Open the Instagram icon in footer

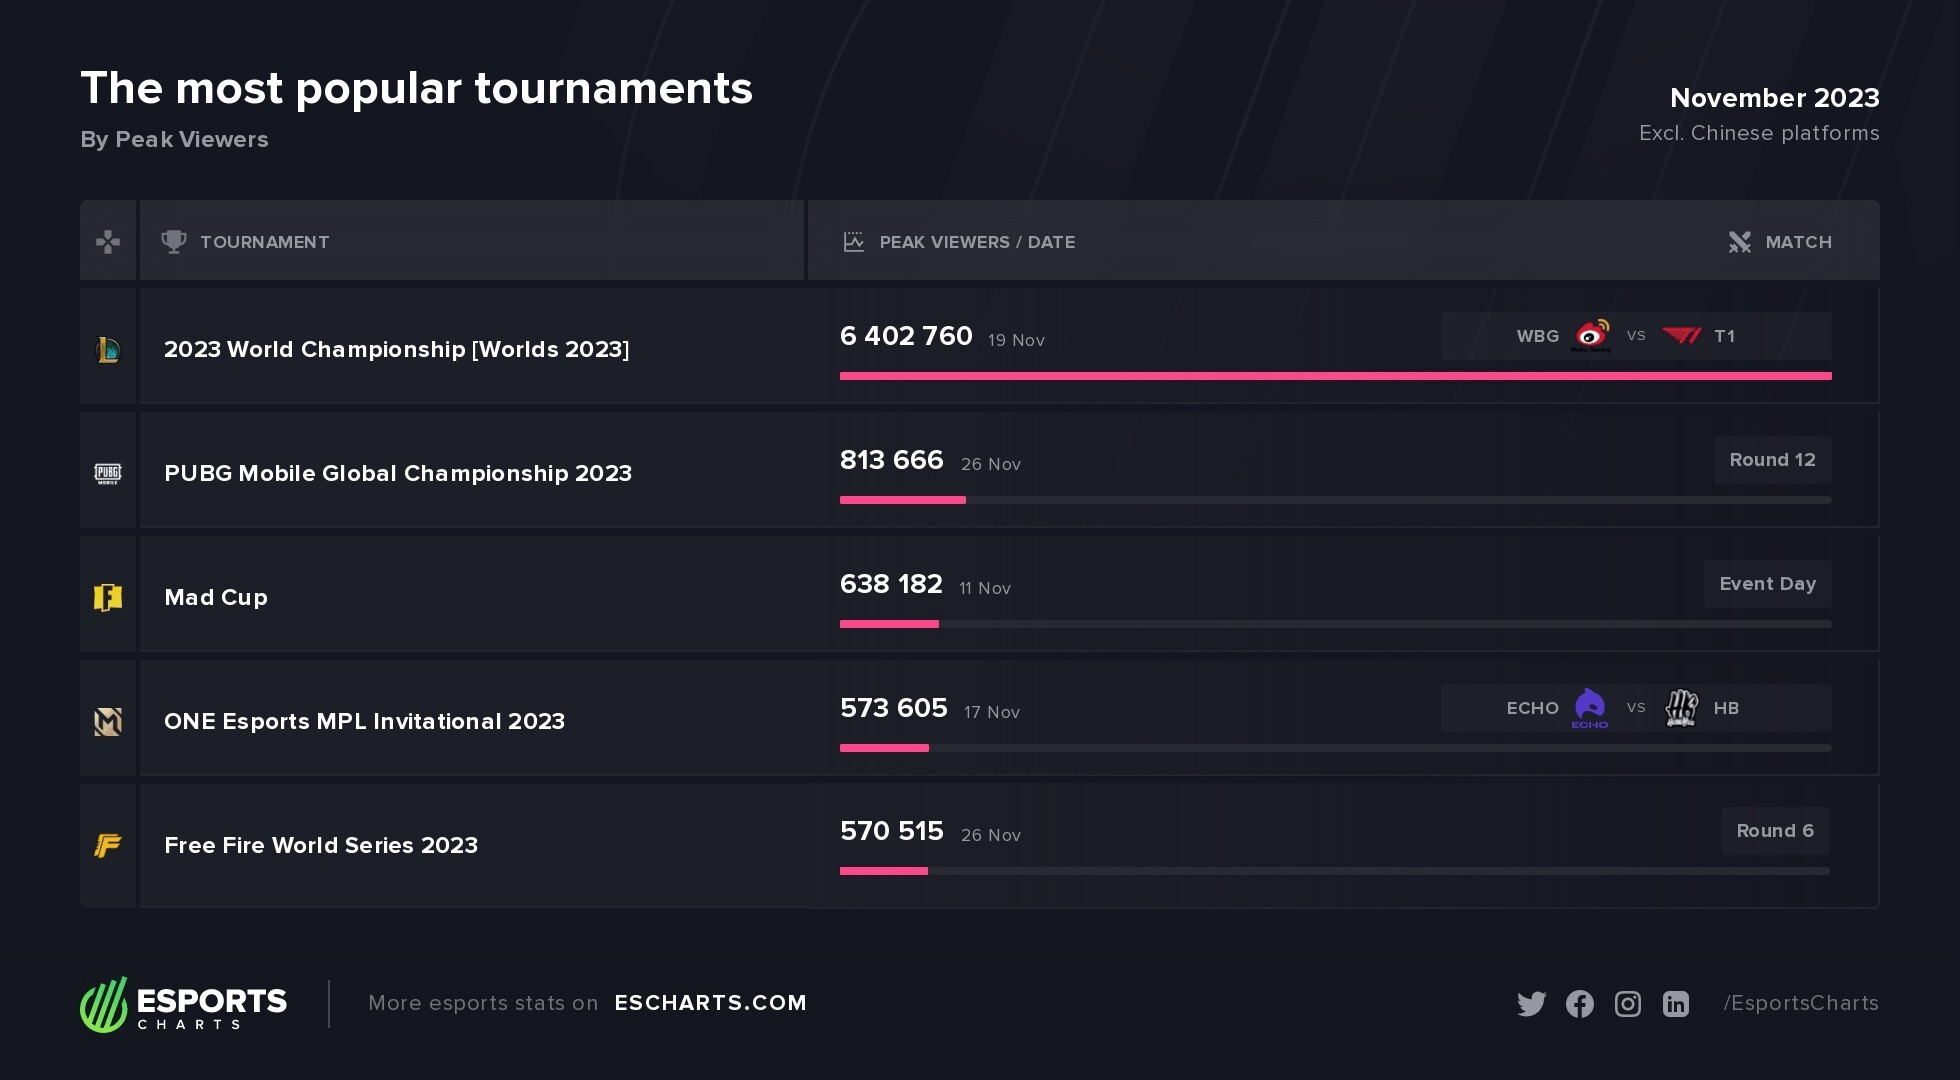1628,1003
